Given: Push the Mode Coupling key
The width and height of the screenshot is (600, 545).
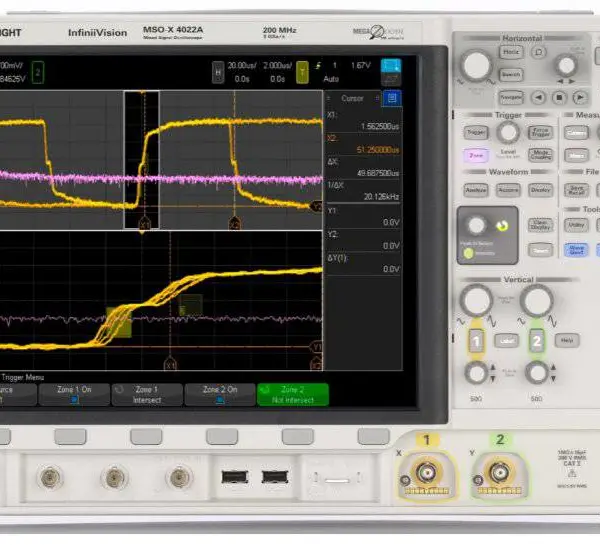Looking at the screenshot, I should click(541, 155).
